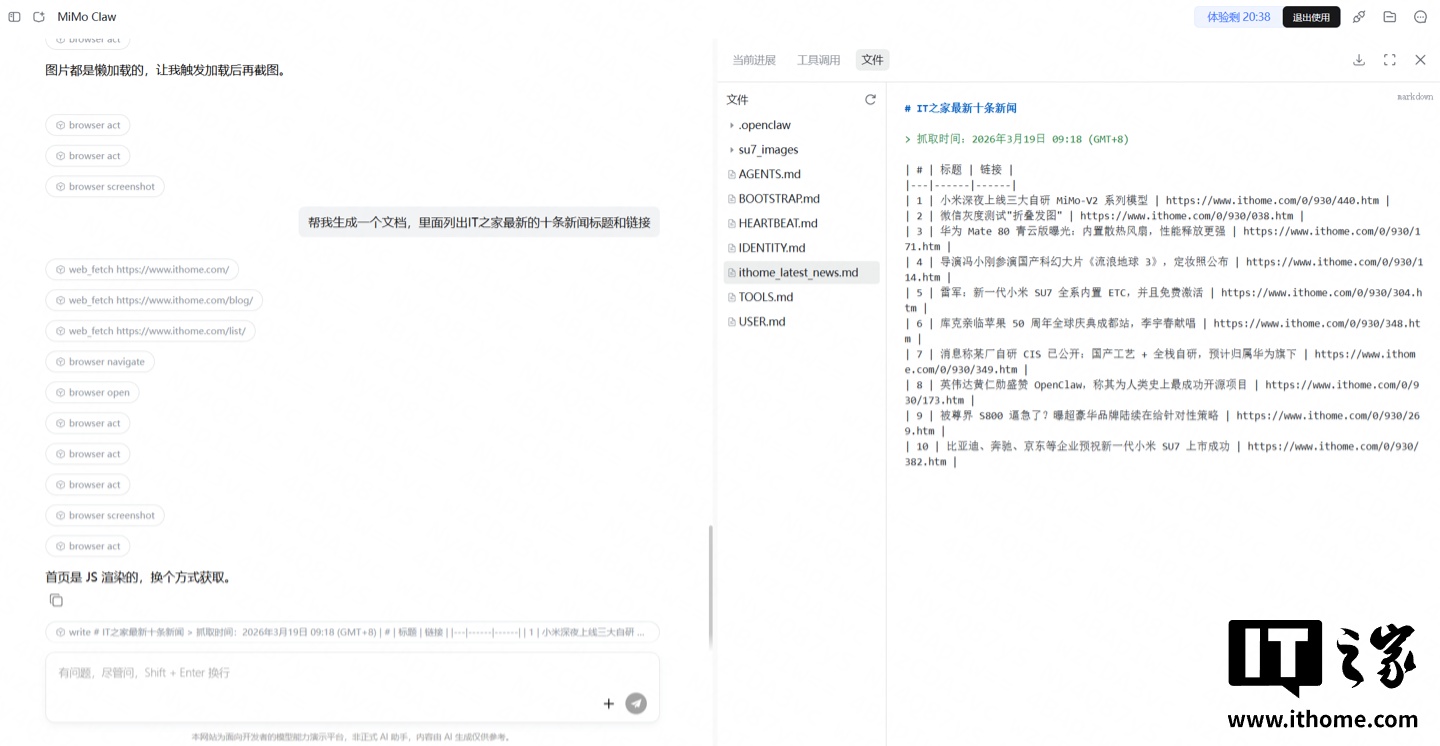Select ithome_latest_news.md in the file list
This screenshot has width=1440, height=746.
[x=801, y=272]
